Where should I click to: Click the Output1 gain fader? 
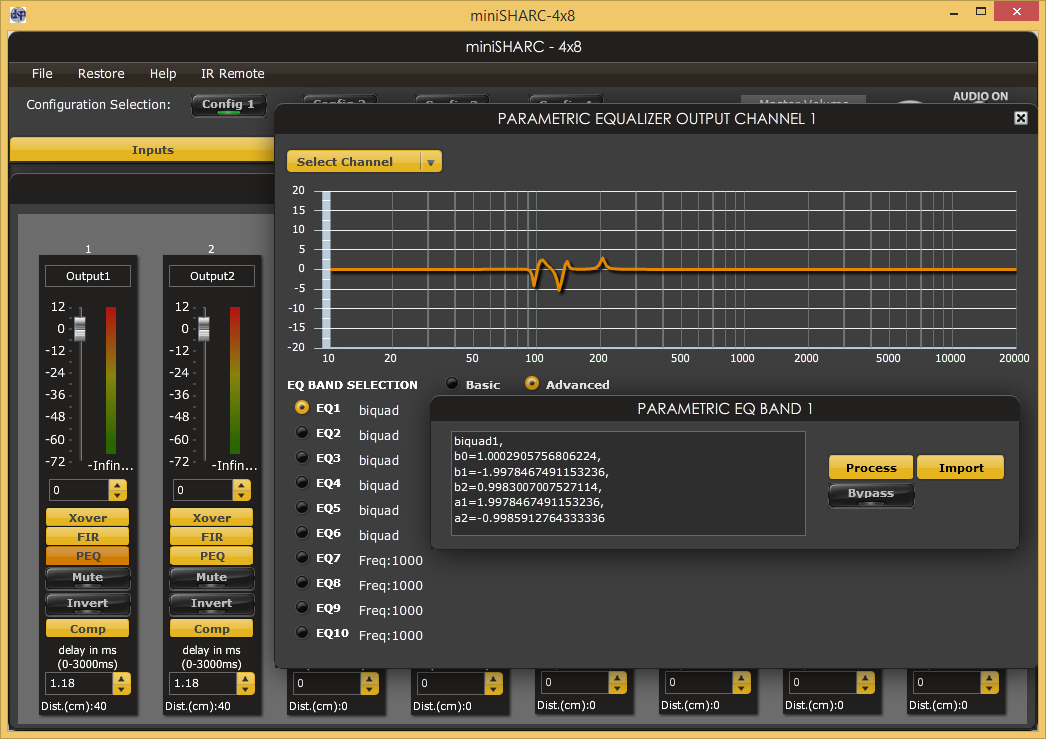[x=80, y=328]
